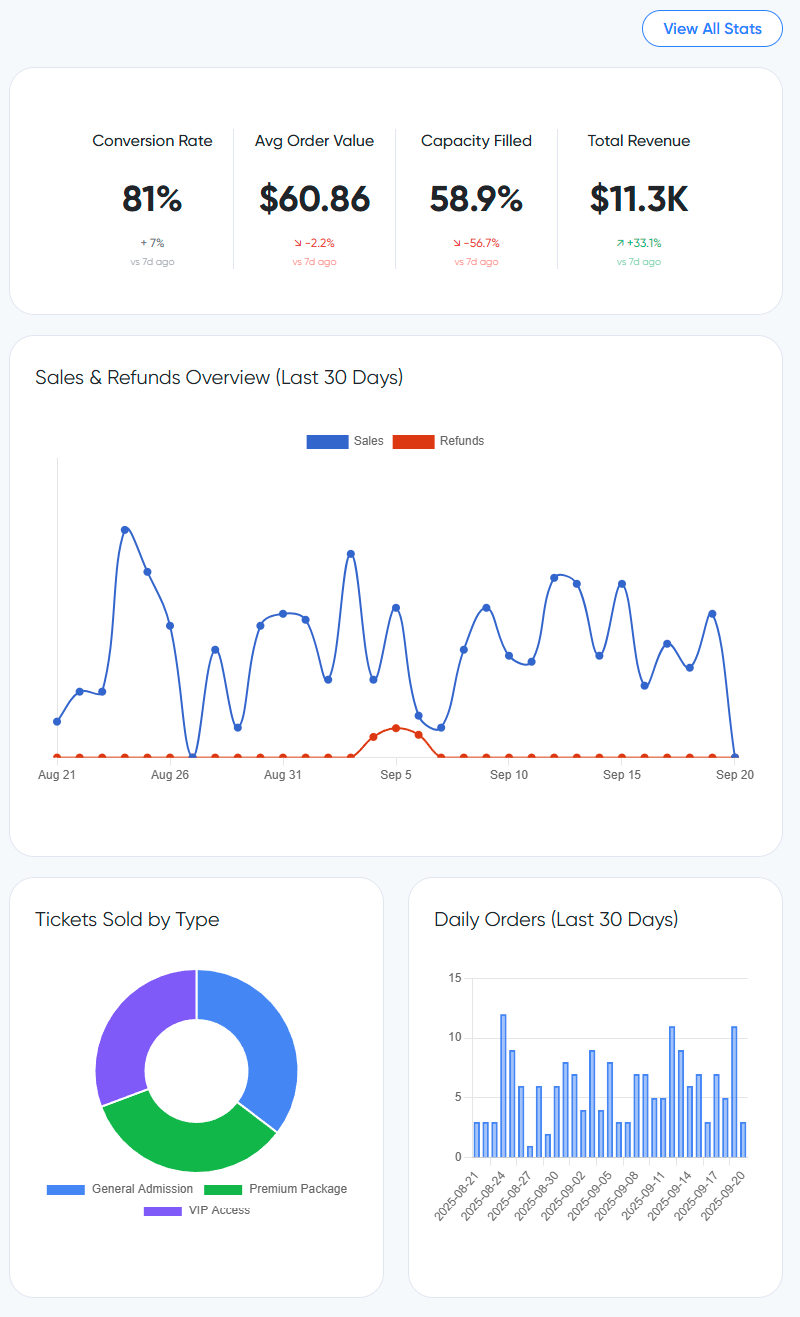This screenshot has height=1317, width=800.
Task: Click the refund peak data point near Sep 5
Action: point(395,728)
